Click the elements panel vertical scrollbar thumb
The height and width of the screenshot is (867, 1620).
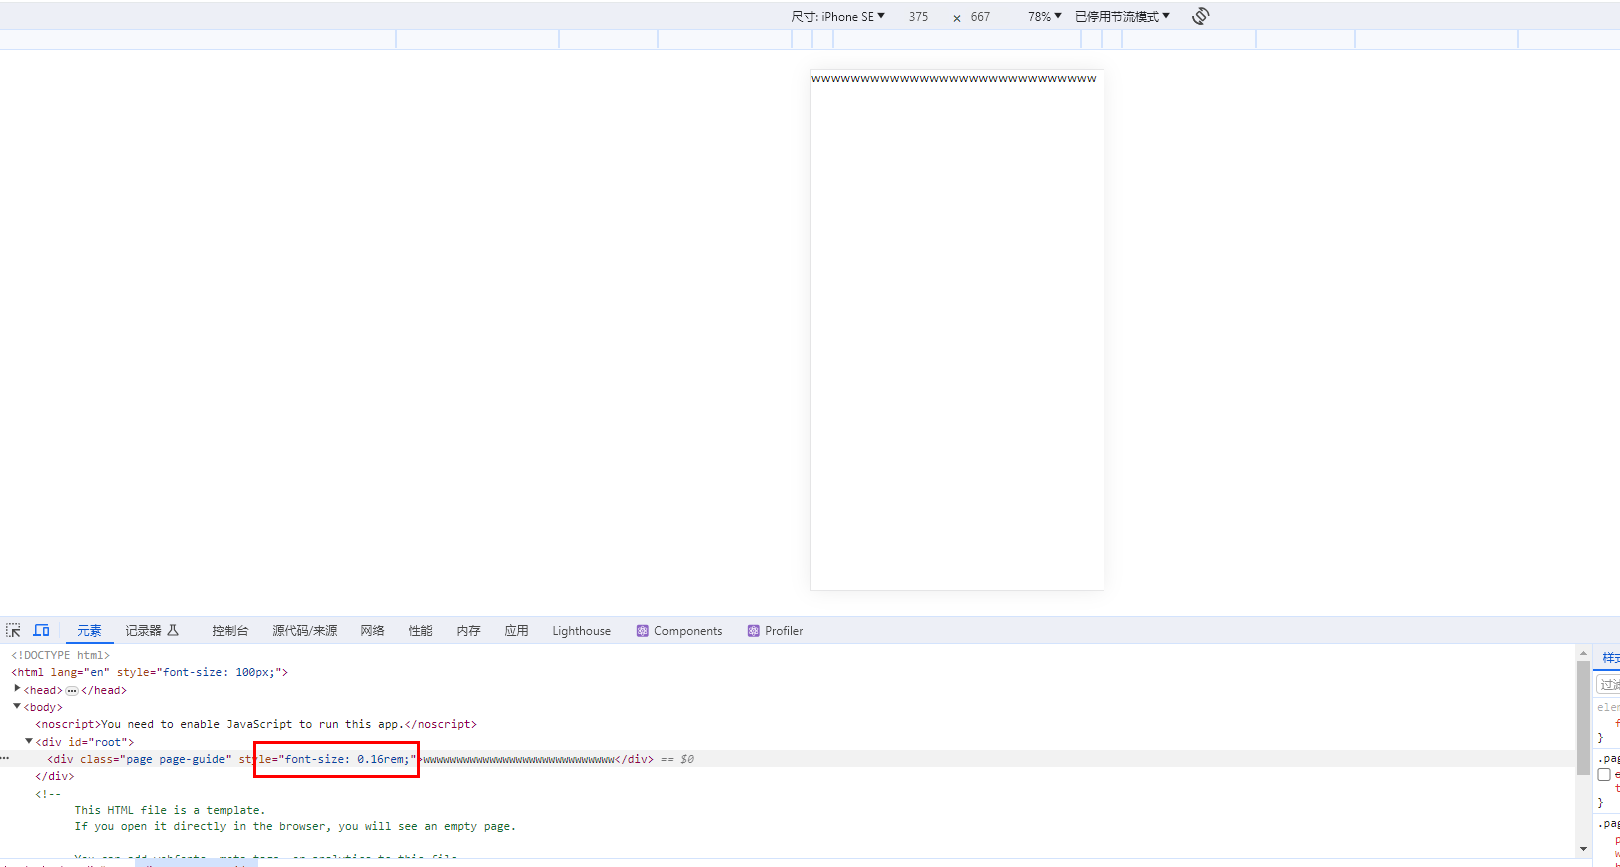1583,717
